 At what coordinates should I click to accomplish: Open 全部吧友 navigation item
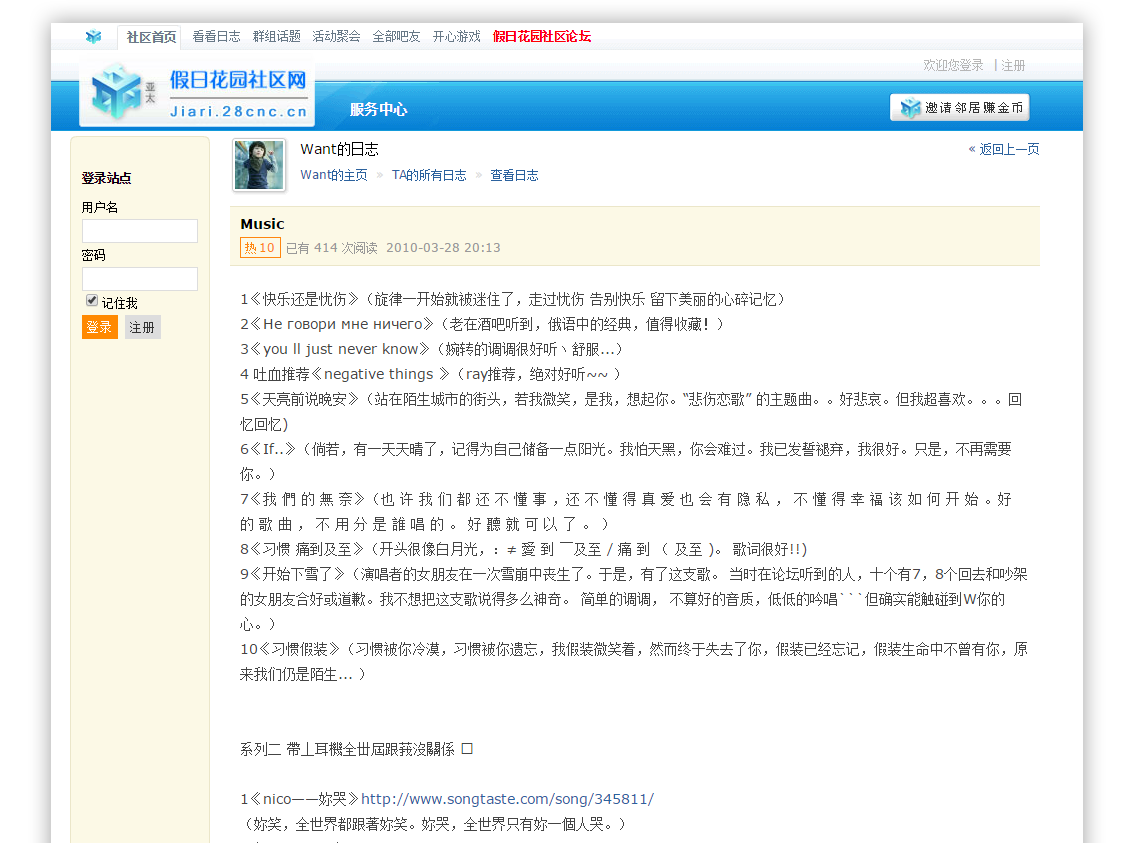[396, 36]
